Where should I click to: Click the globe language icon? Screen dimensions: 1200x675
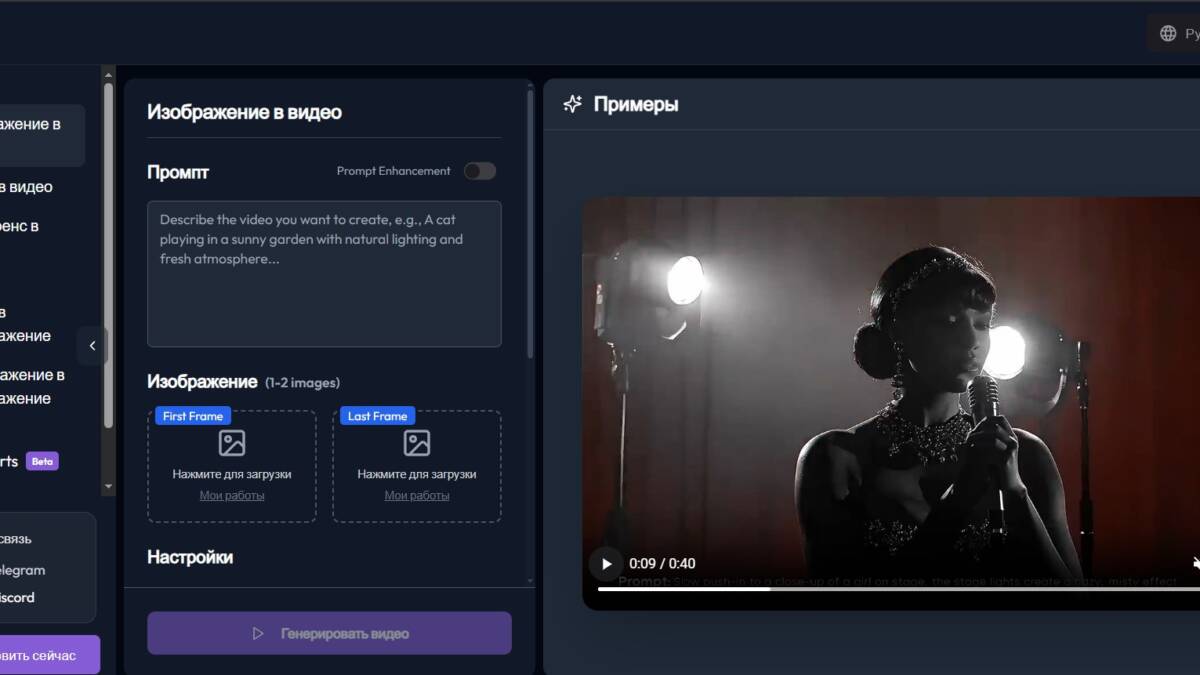click(1167, 34)
